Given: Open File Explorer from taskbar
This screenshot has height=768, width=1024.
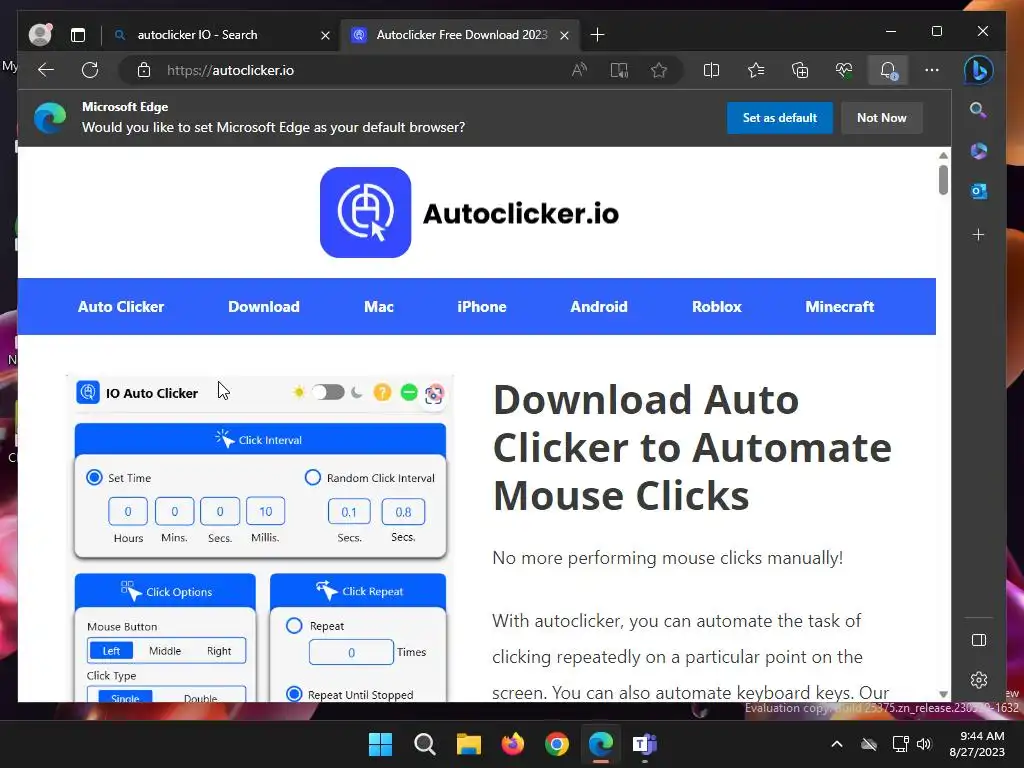Looking at the screenshot, I should coord(468,744).
